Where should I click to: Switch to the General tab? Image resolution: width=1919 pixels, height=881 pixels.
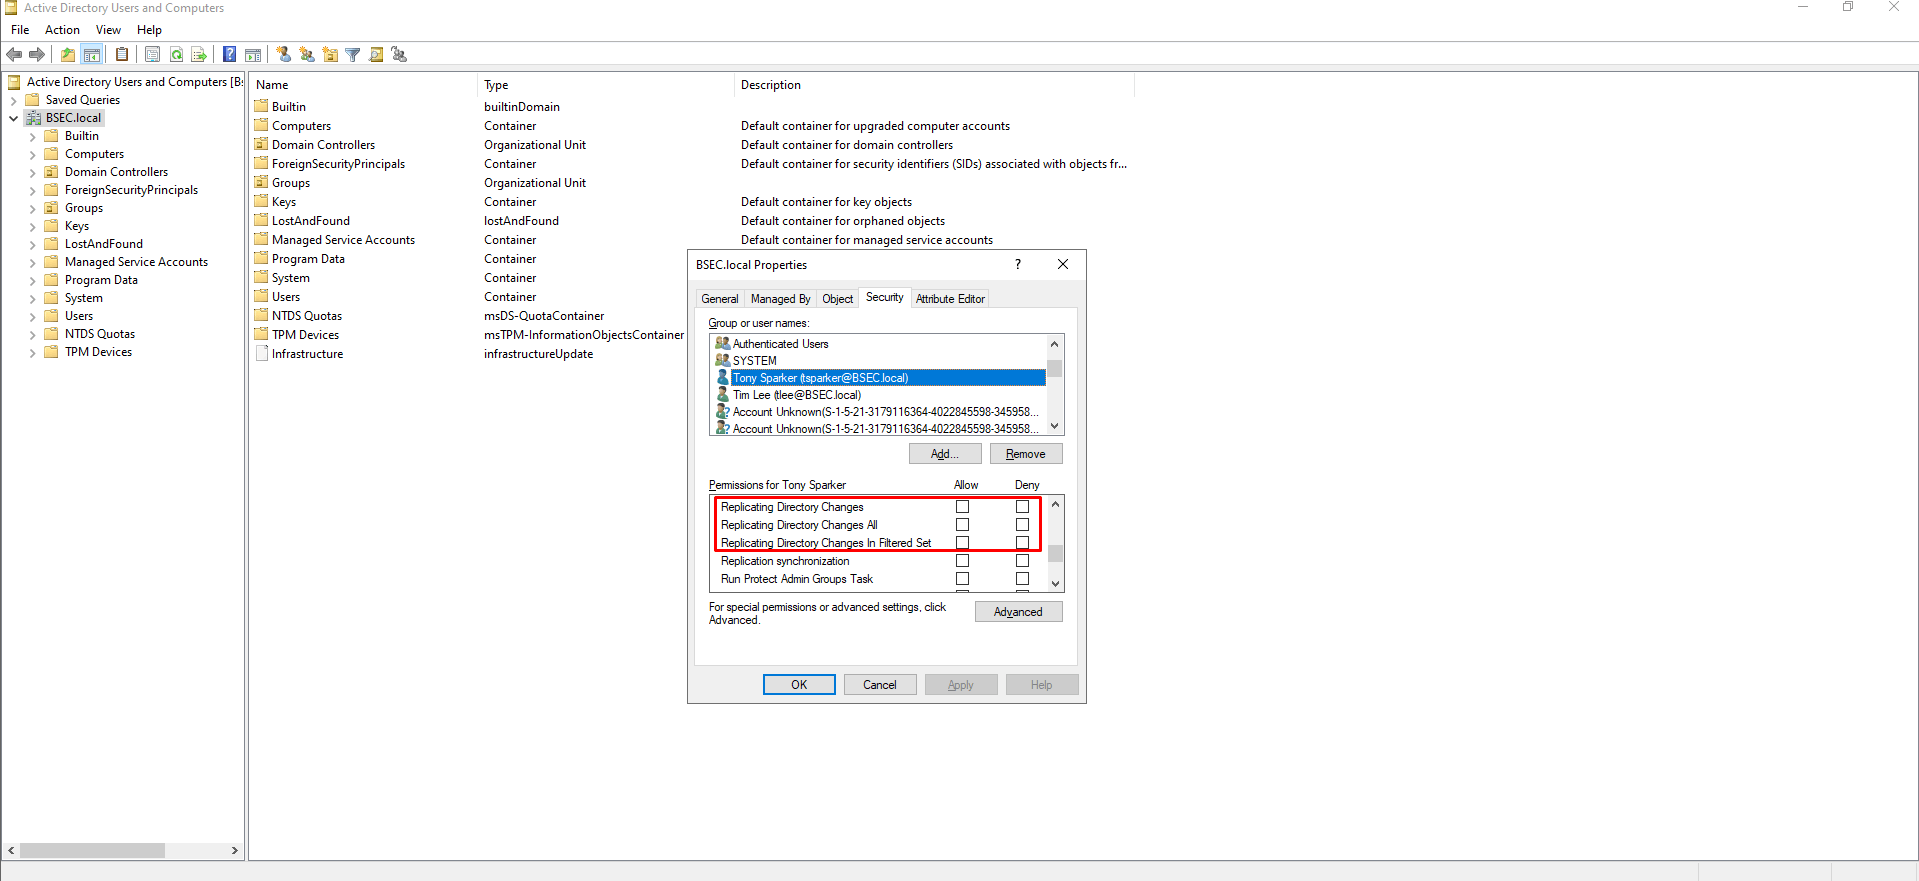[x=720, y=299]
